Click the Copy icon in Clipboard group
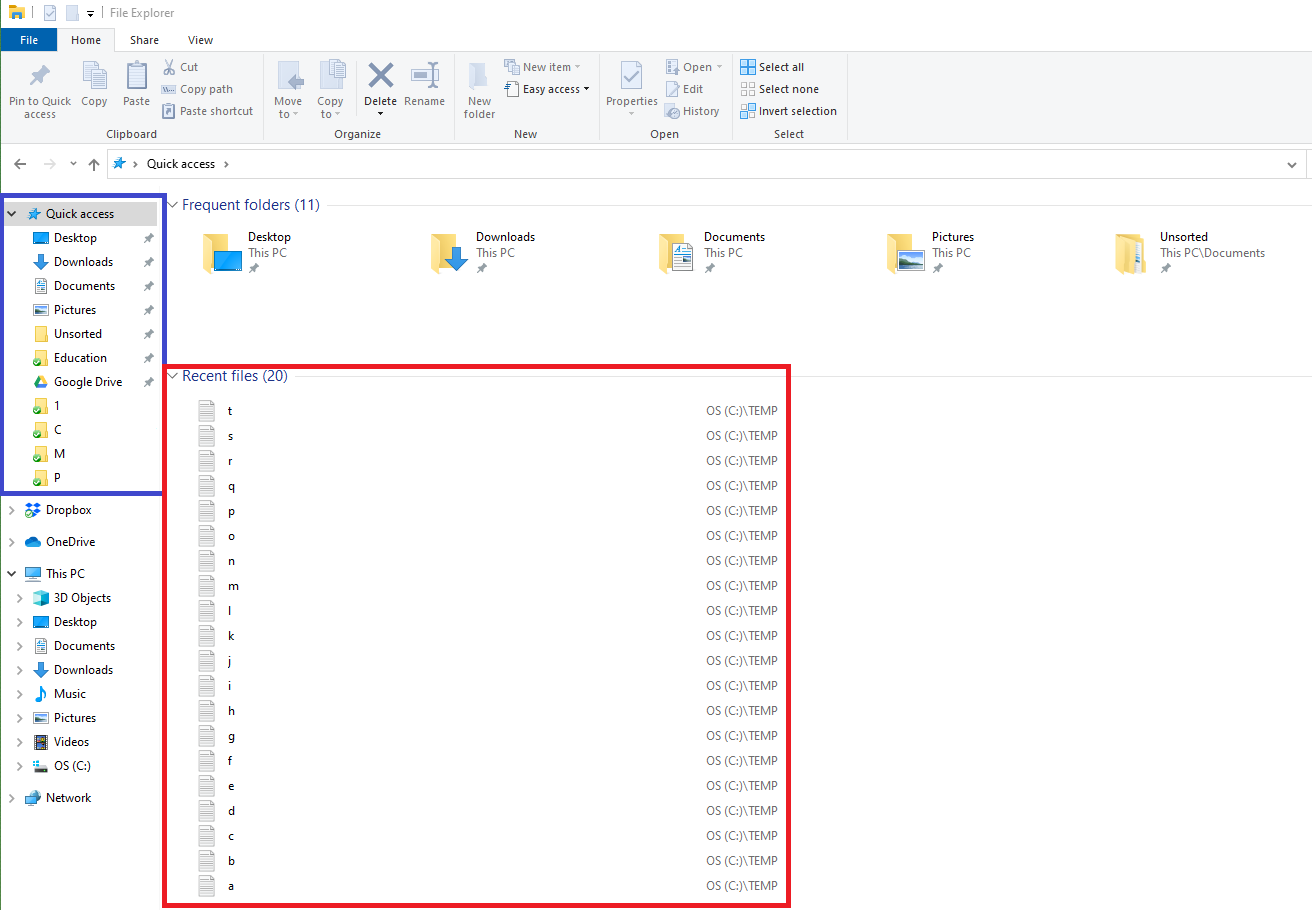Viewport: 1312px width, 910px height. (94, 77)
